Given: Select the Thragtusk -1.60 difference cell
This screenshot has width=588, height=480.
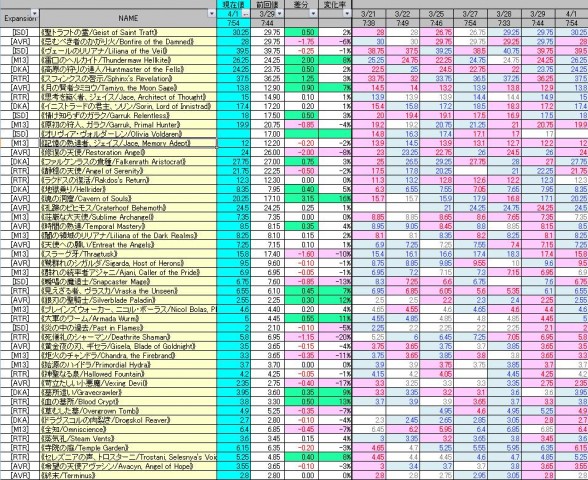Looking at the screenshot, I should 301,254.
